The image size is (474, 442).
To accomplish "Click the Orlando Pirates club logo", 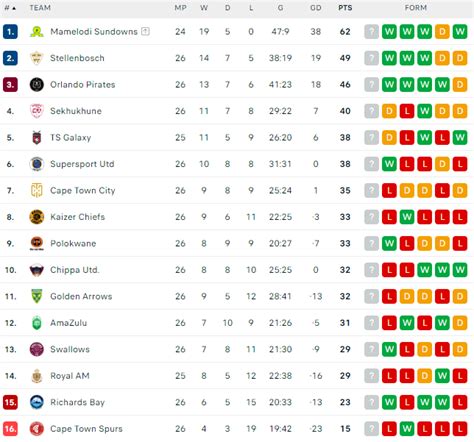I will click(37, 85).
